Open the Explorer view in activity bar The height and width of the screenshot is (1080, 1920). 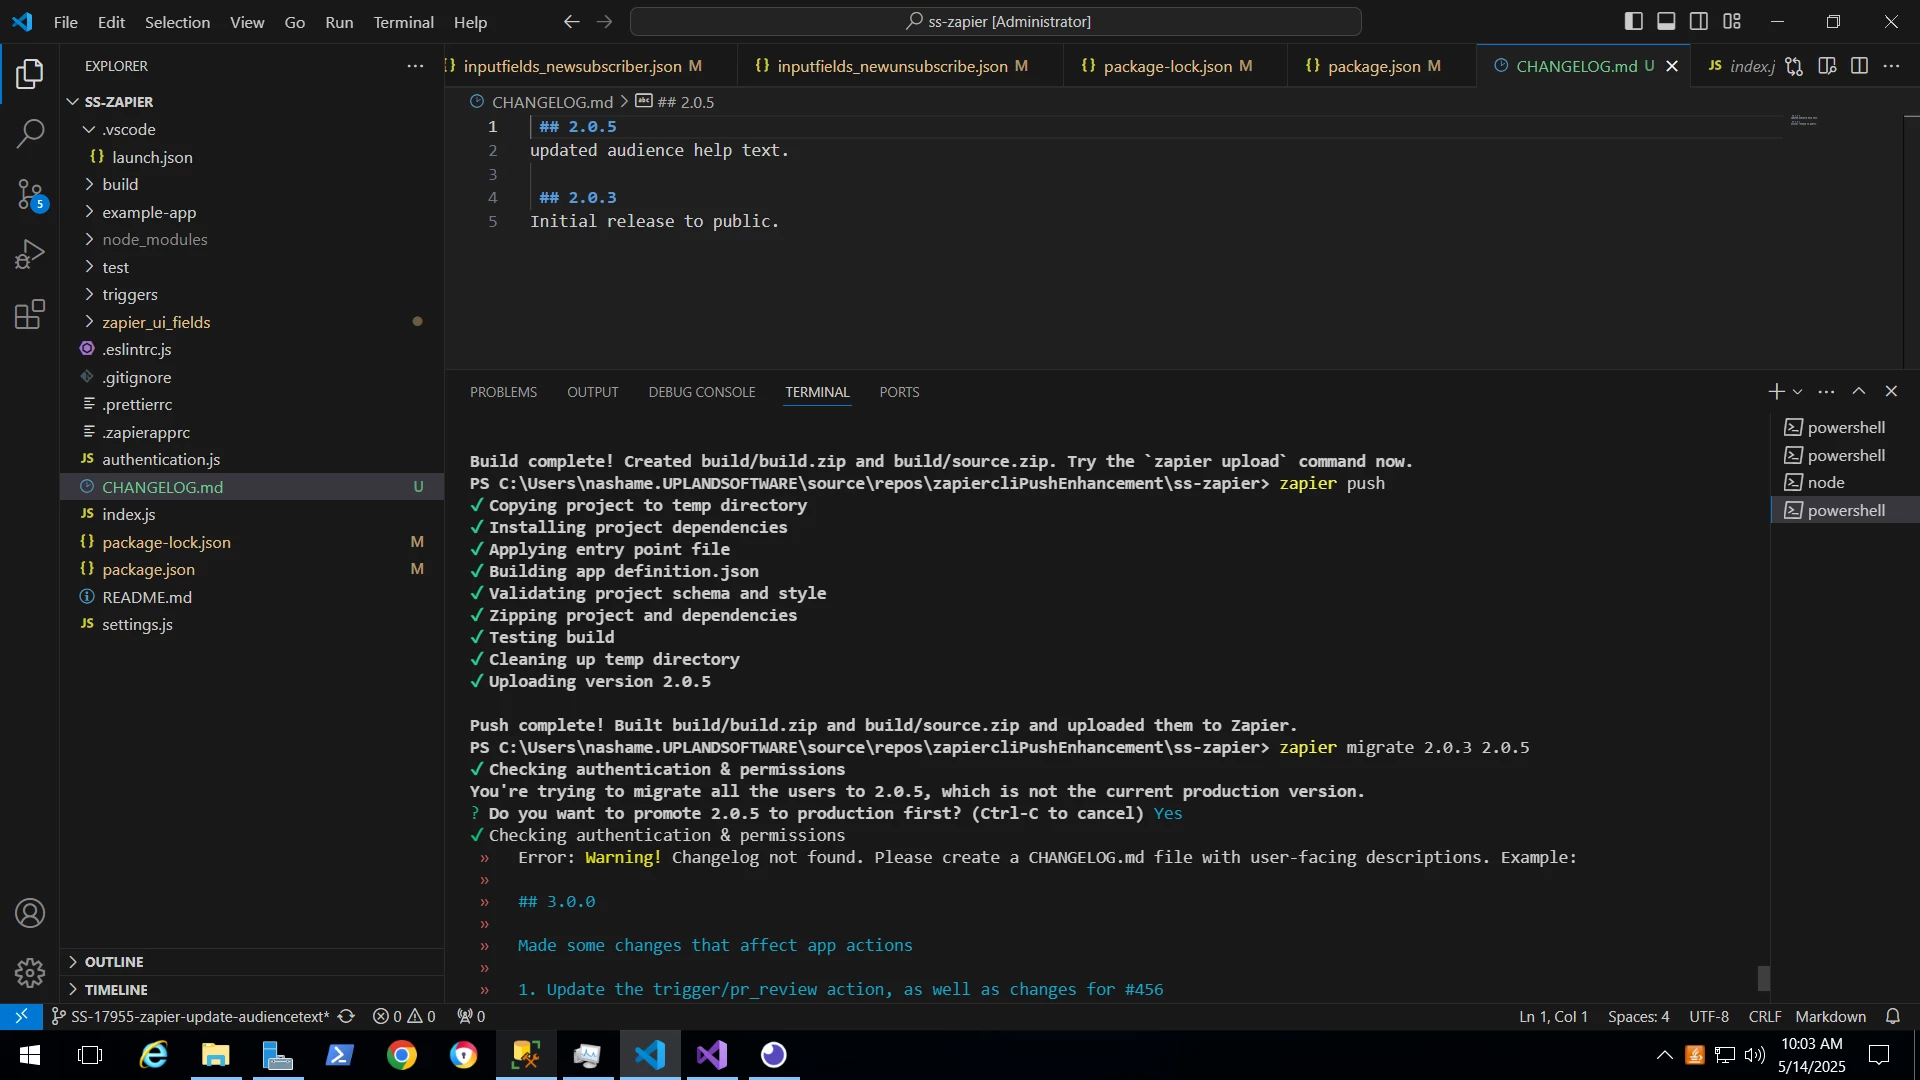pyautogui.click(x=30, y=74)
